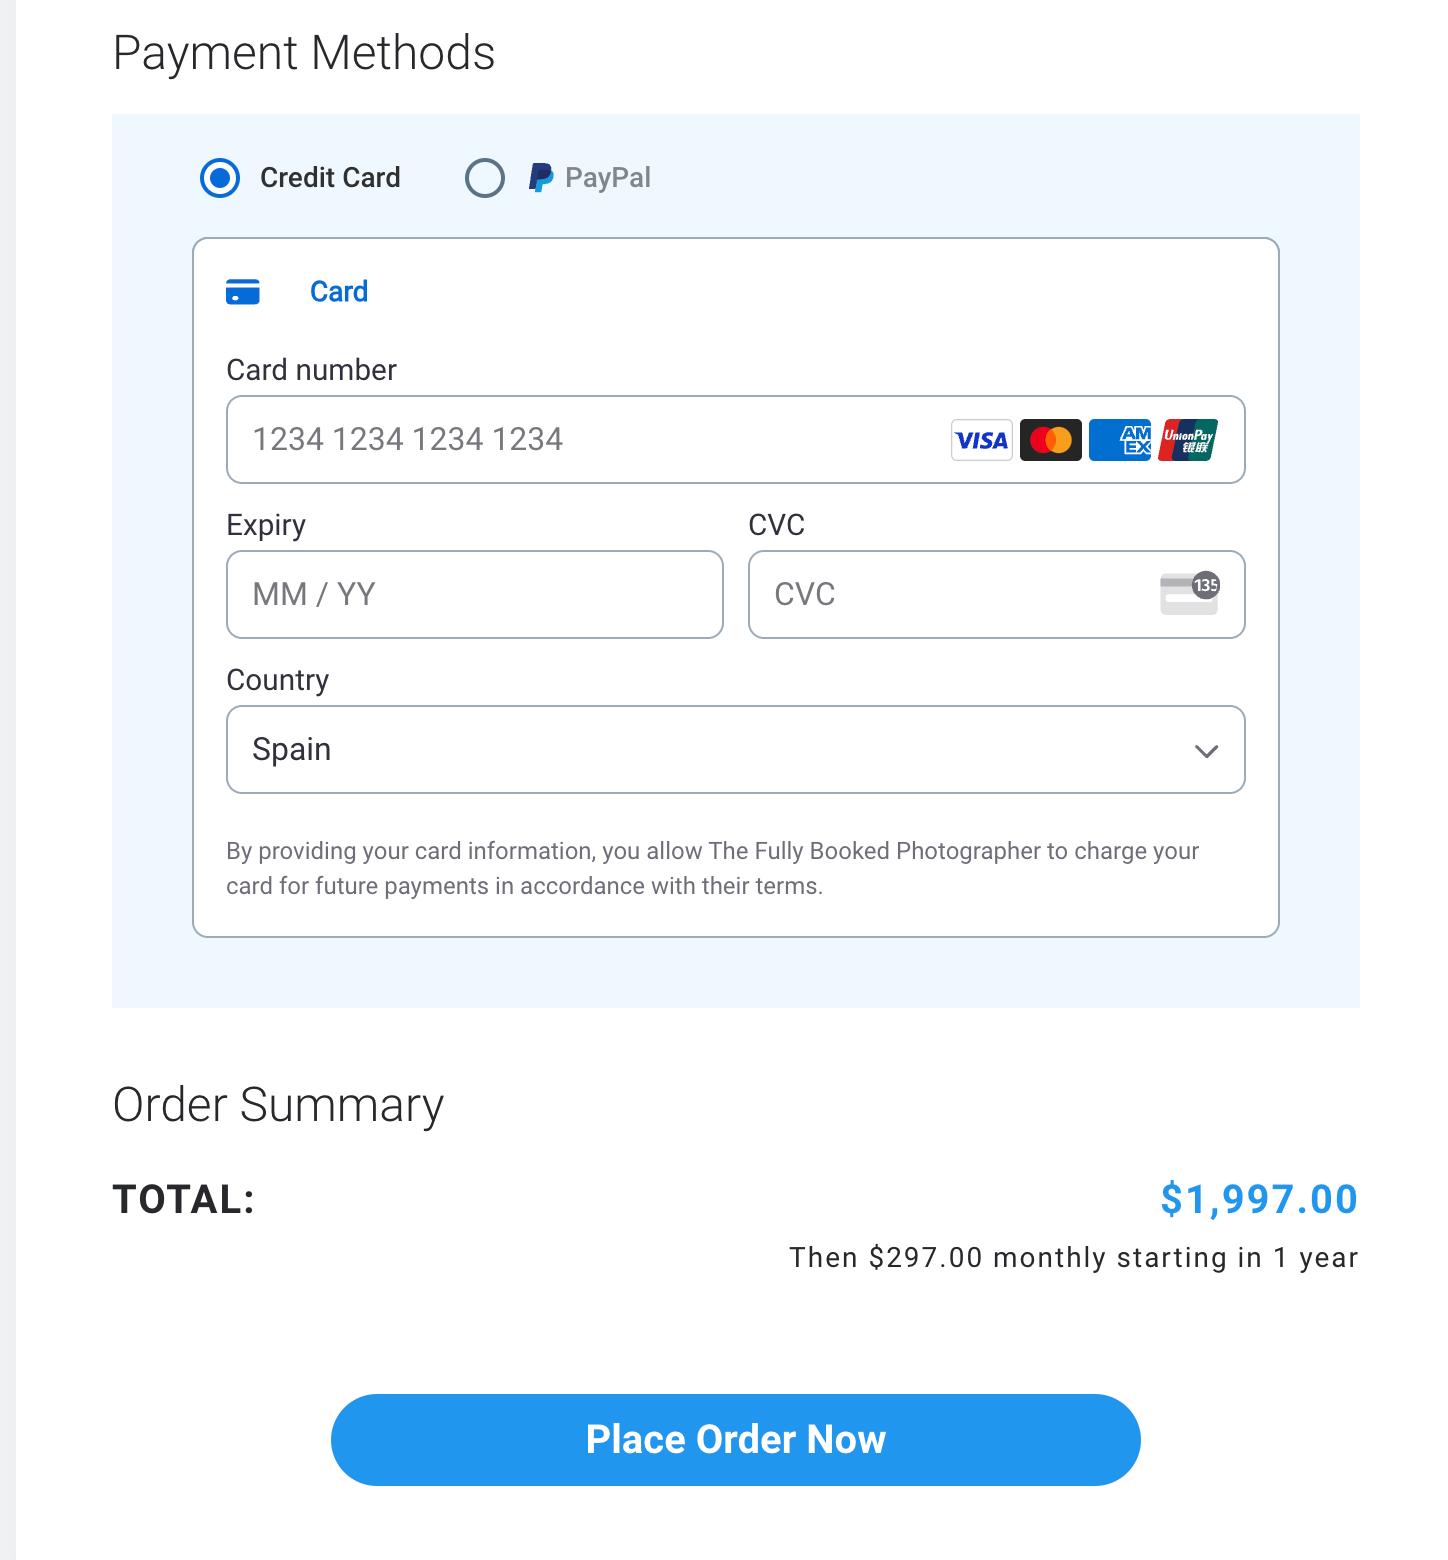Click the chevron on the Country selector

point(1206,750)
